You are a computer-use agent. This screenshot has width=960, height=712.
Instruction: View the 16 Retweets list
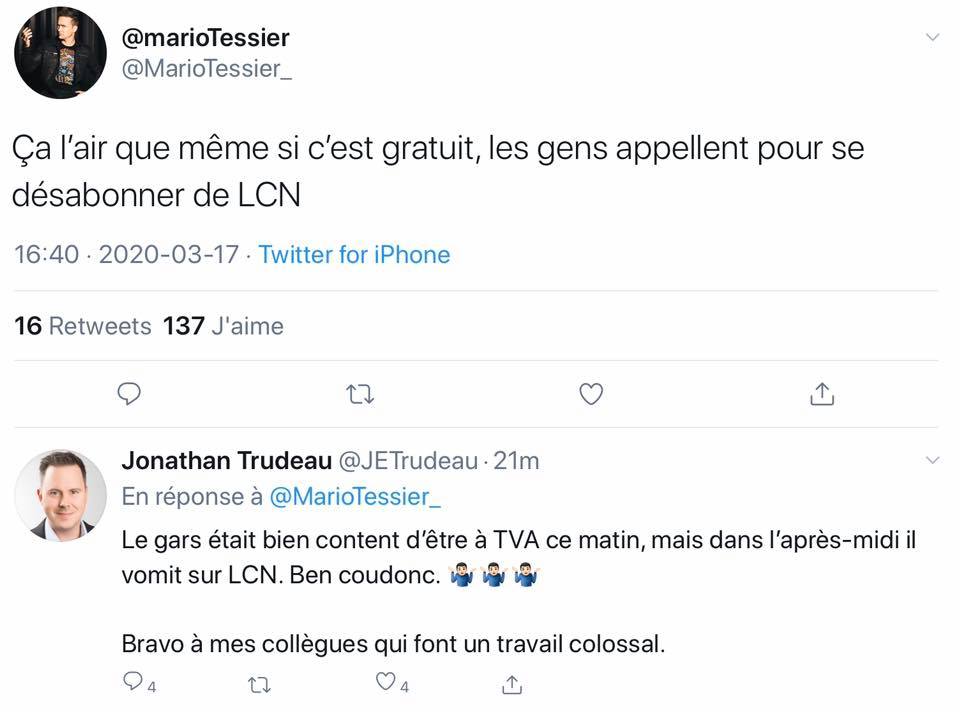pos(83,326)
